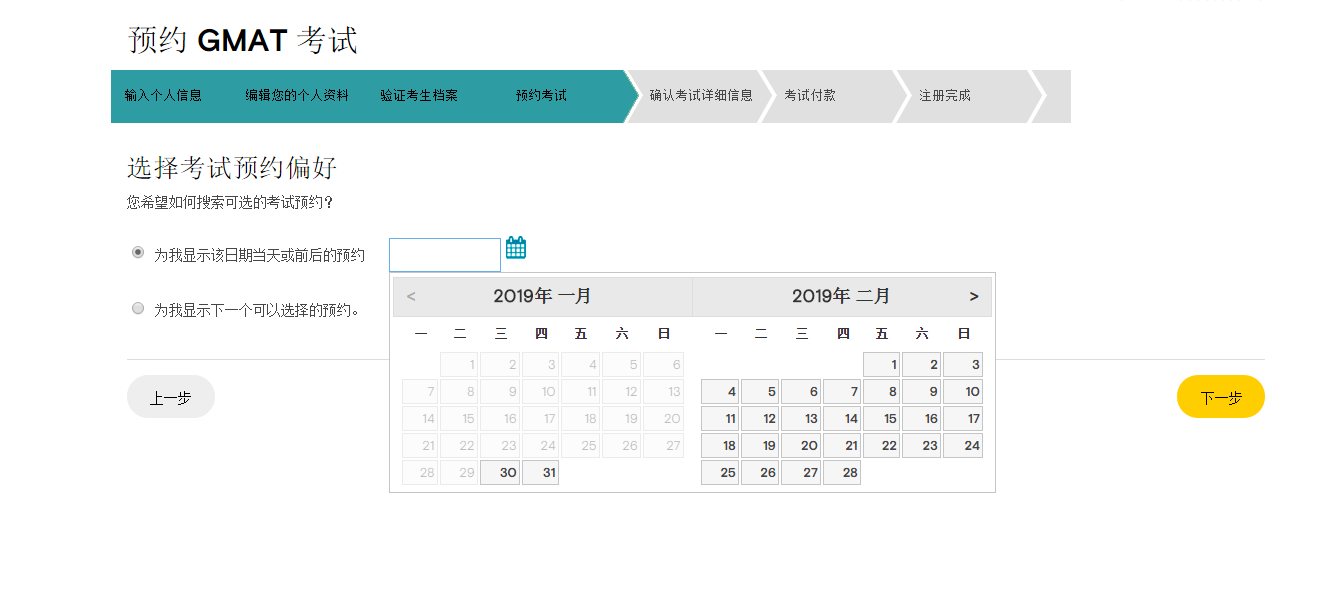
Task: Select January 30 in the calendar
Action: (x=500, y=471)
